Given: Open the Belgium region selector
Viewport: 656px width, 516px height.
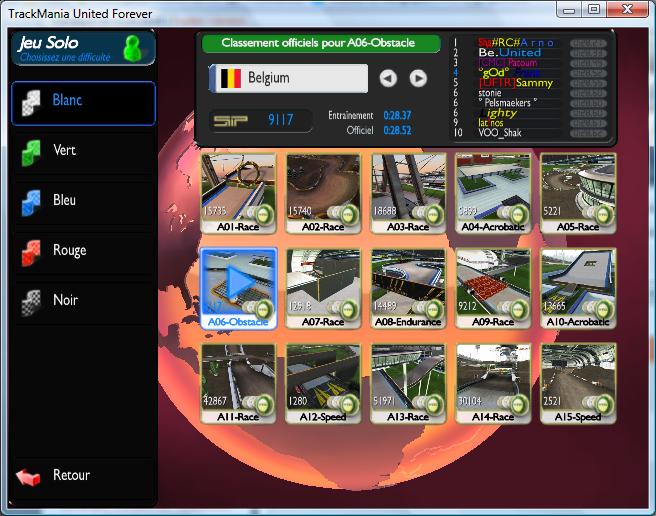Looking at the screenshot, I should point(289,78).
